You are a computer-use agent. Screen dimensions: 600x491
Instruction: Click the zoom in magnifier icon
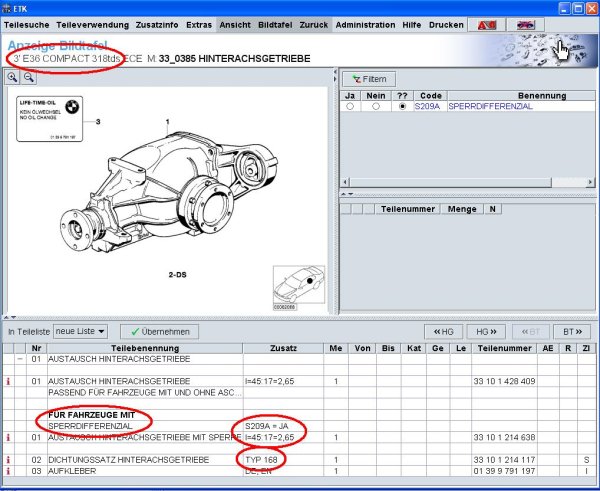[x=13, y=77]
